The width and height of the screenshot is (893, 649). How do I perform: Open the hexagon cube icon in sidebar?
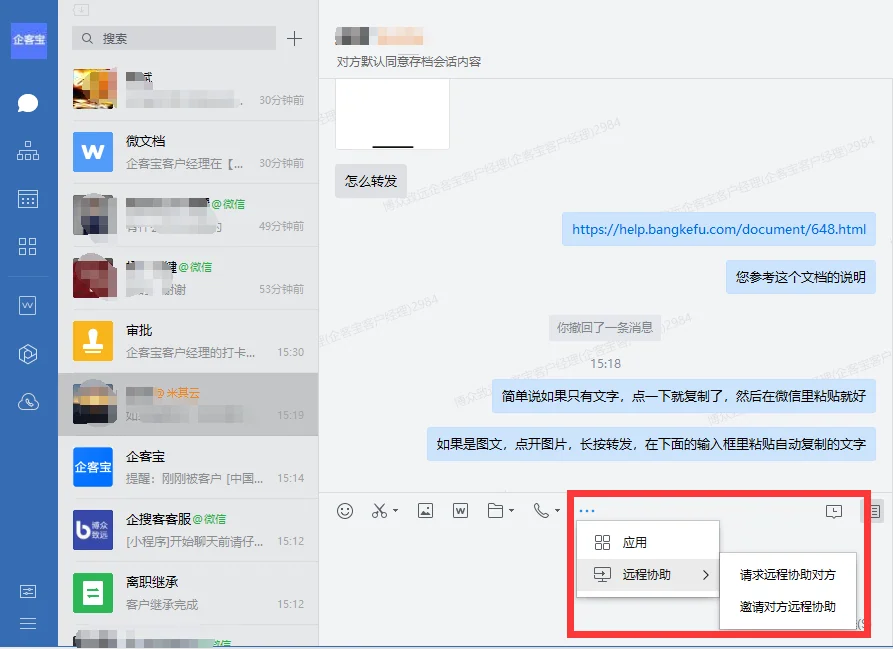click(x=28, y=354)
